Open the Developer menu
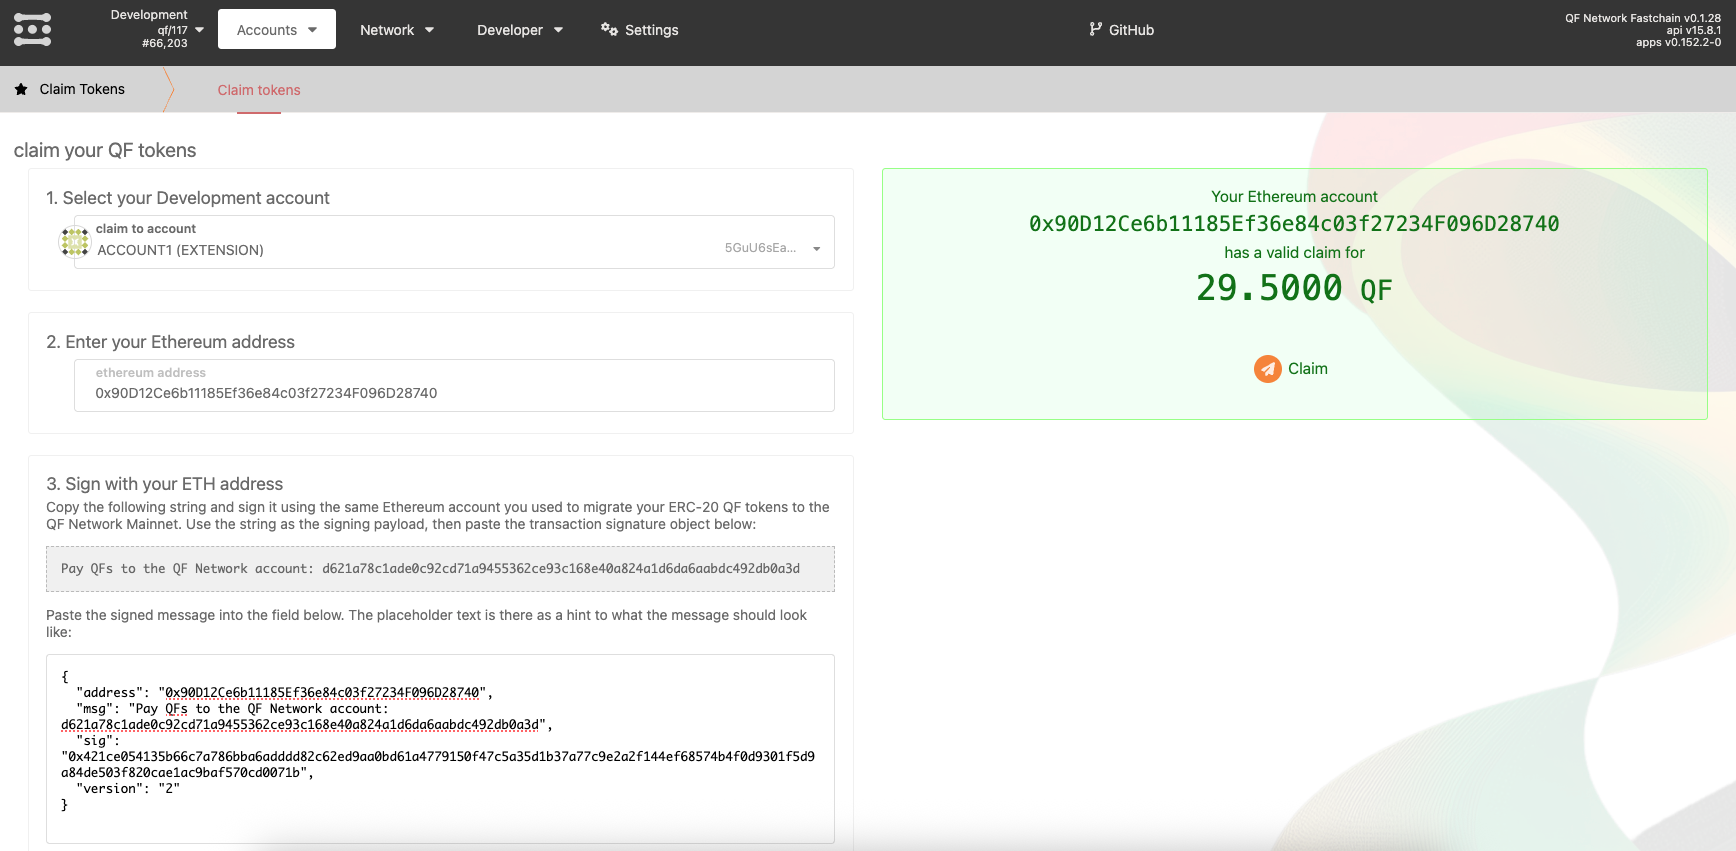This screenshot has width=1736, height=851. (519, 30)
